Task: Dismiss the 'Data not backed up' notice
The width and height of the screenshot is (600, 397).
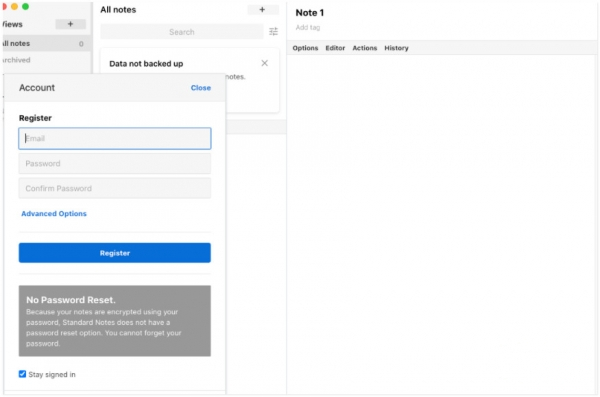Action: pos(264,63)
